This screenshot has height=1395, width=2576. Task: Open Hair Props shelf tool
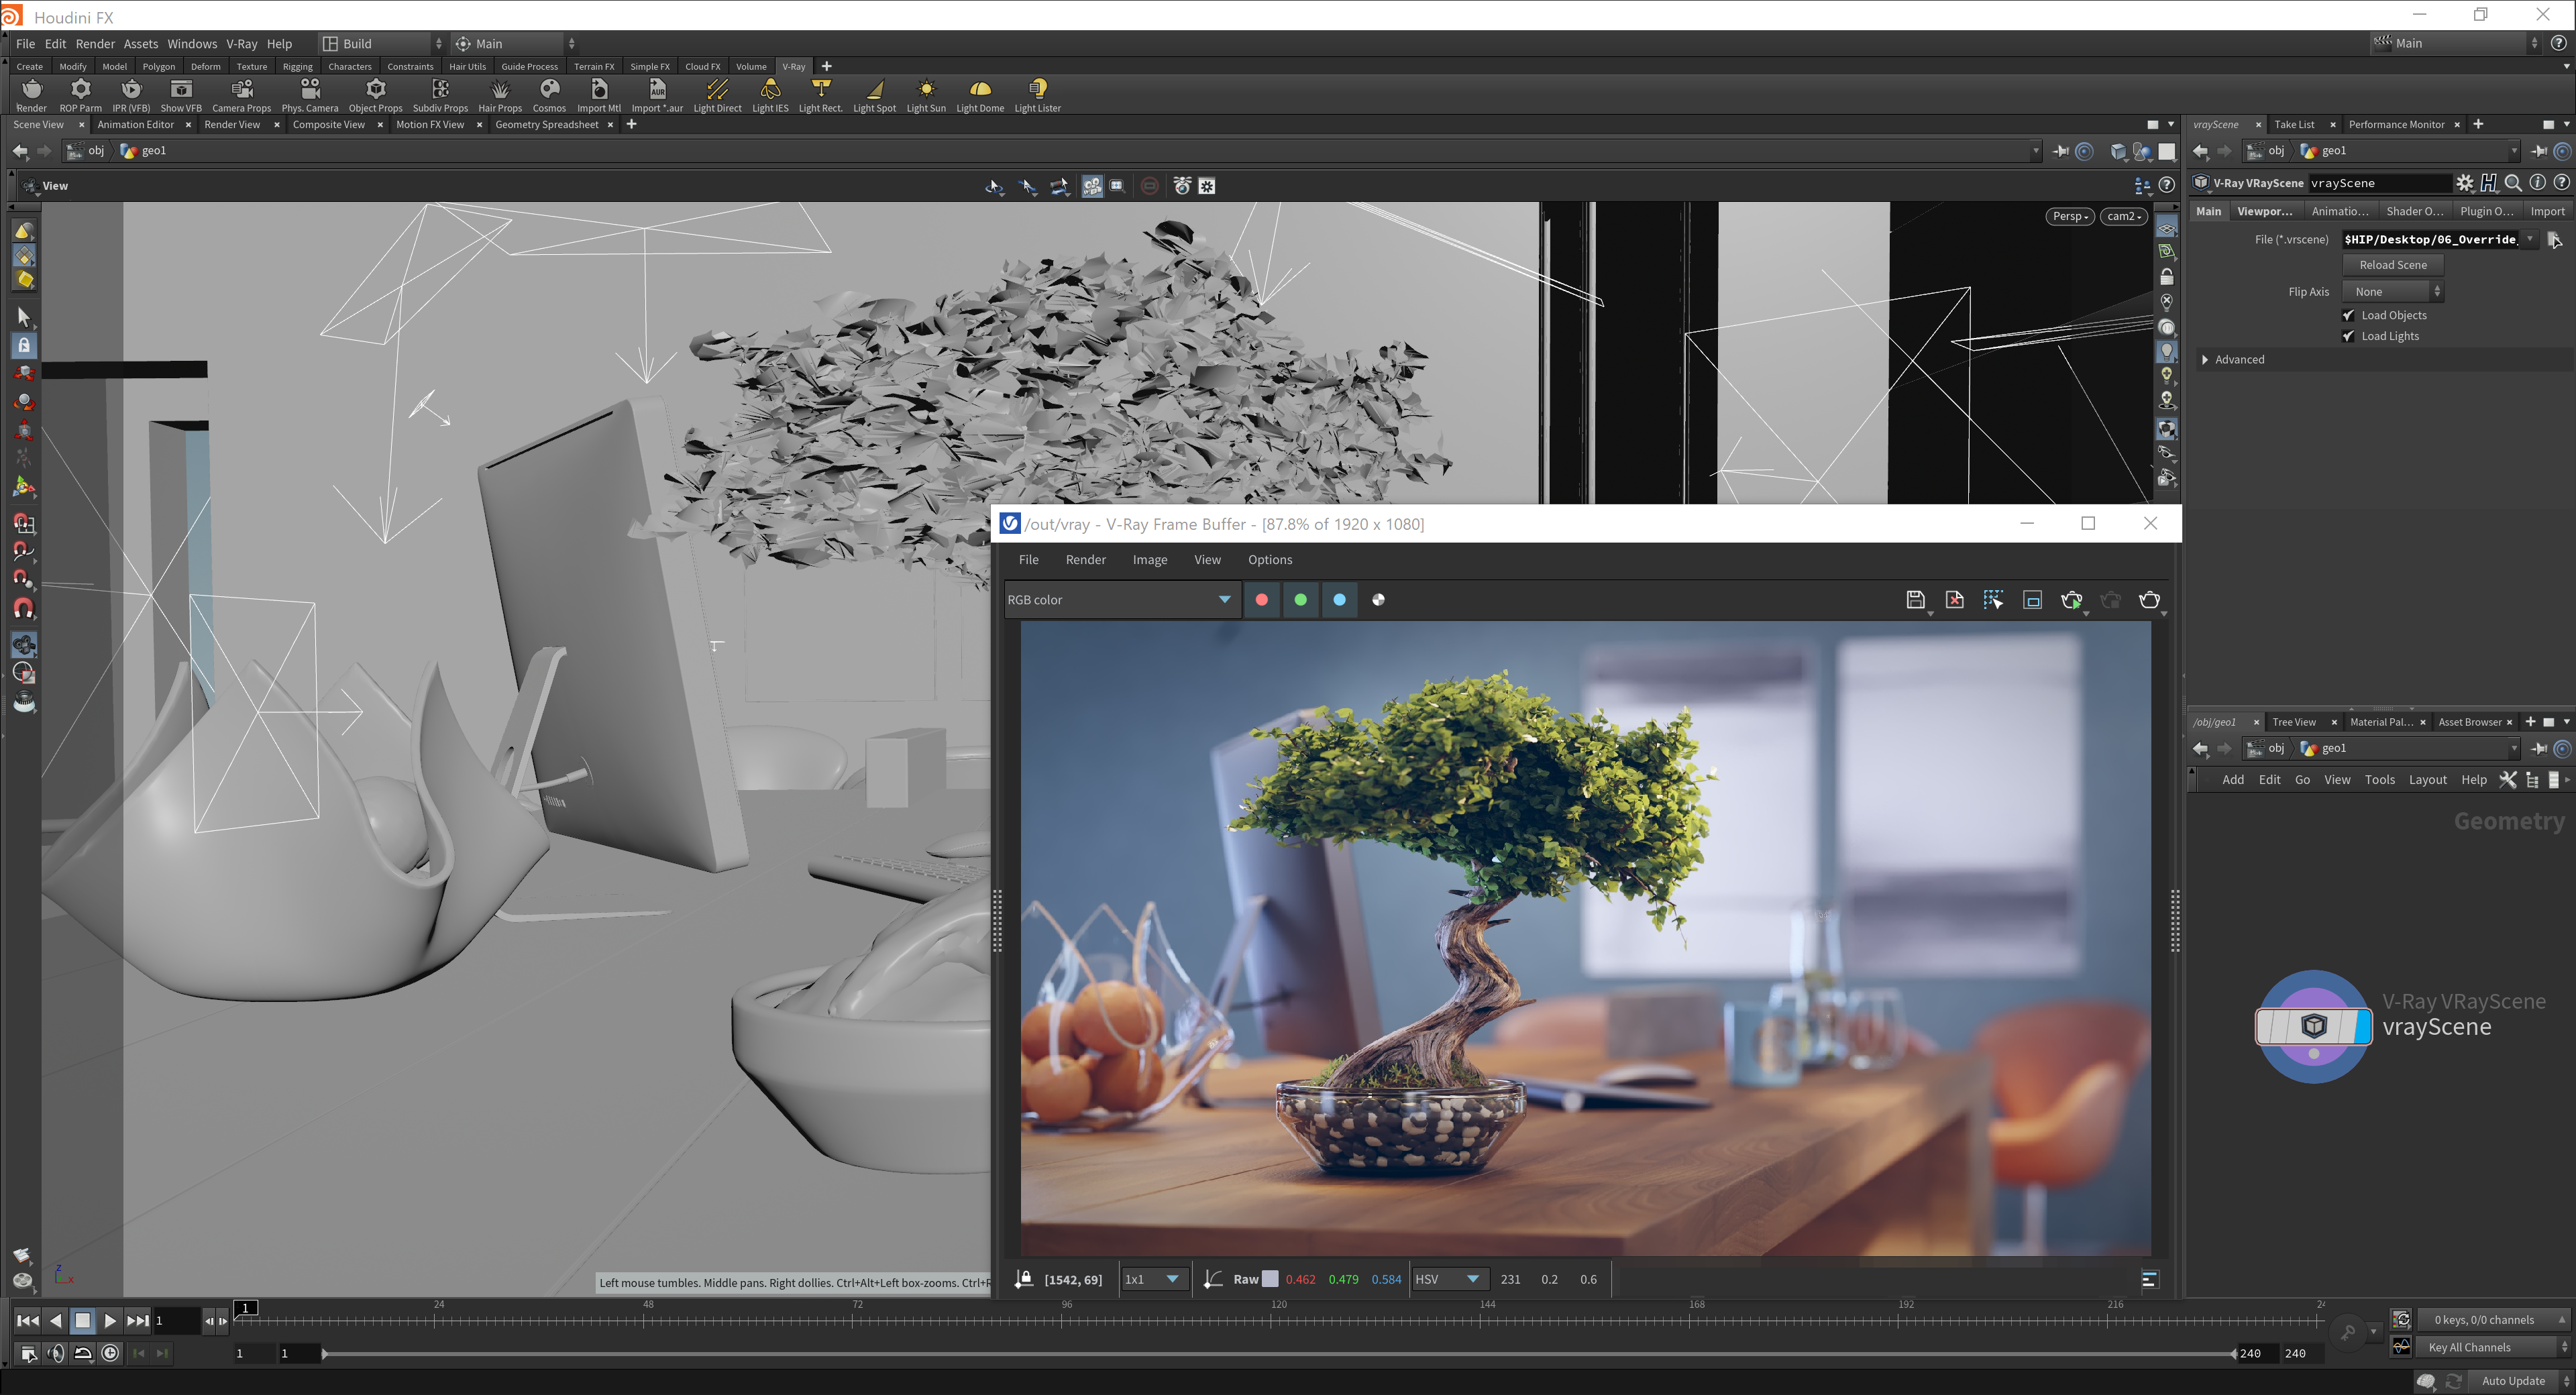click(x=500, y=95)
